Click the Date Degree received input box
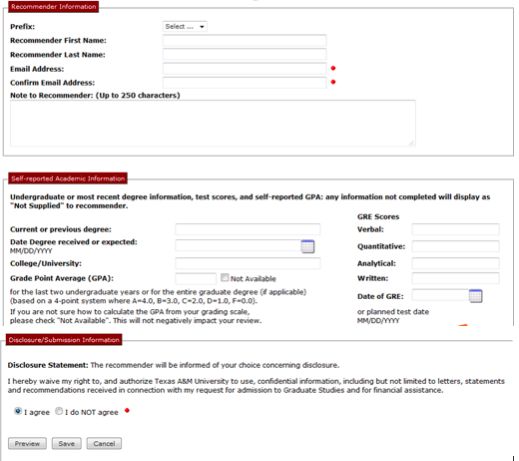The height and width of the screenshot is (461, 519). tap(238, 246)
